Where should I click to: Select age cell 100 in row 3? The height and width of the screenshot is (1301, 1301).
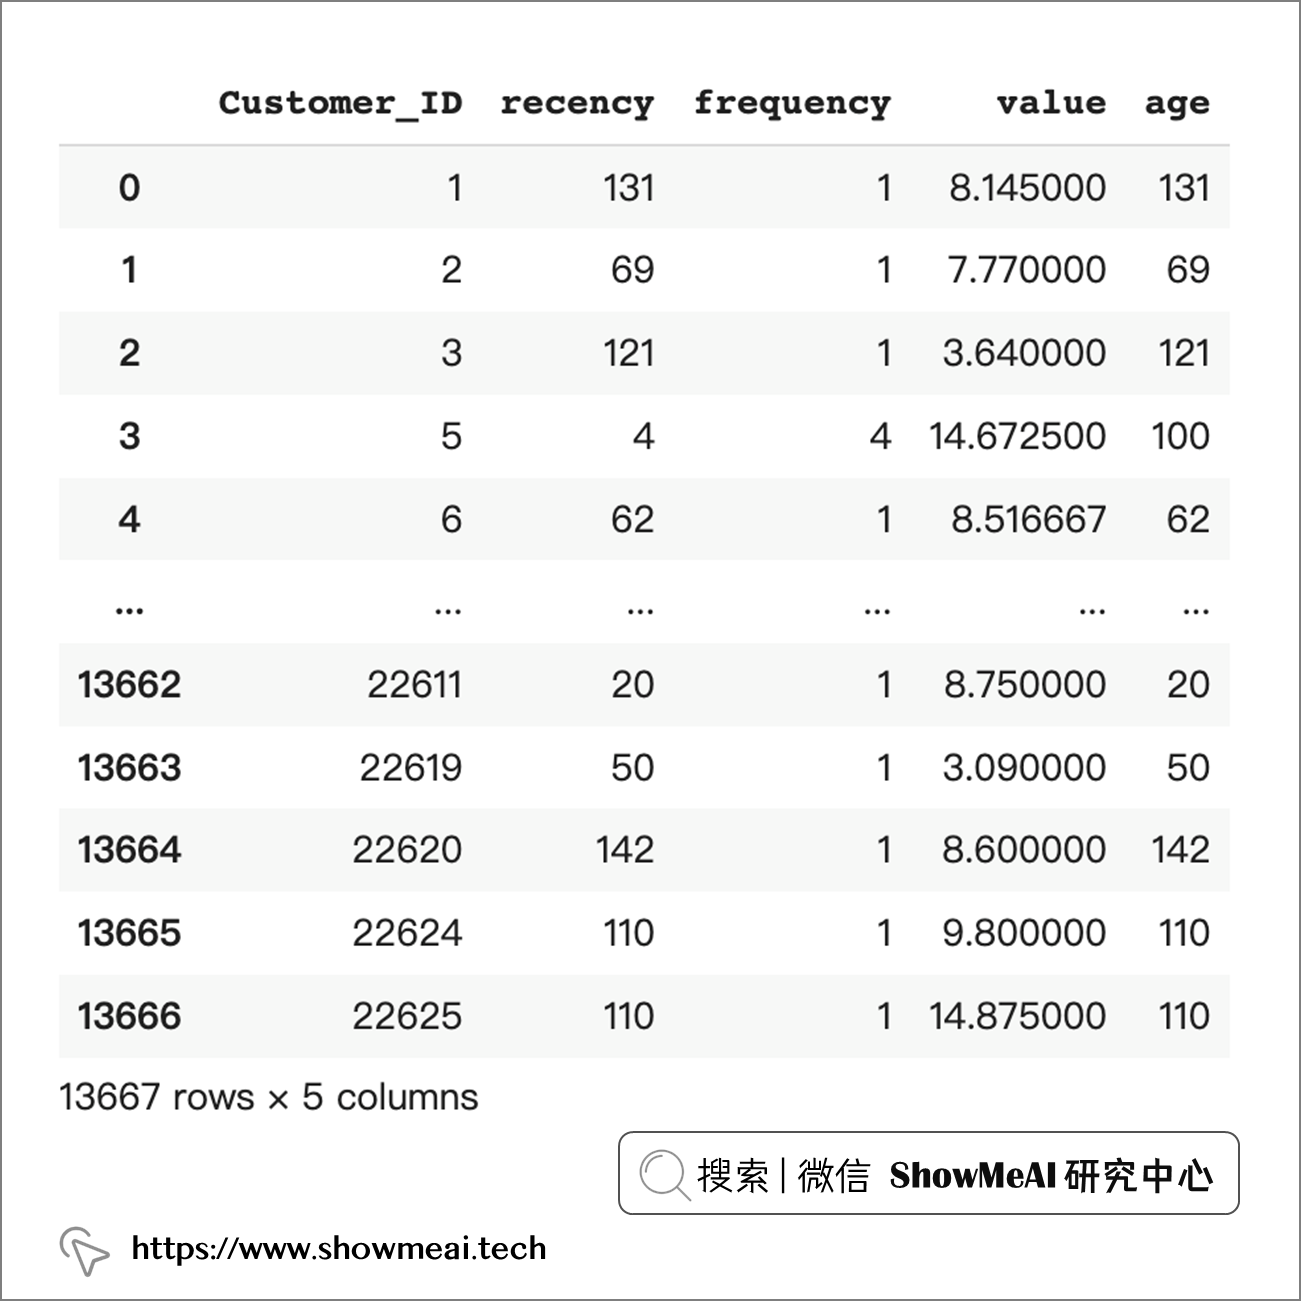click(x=1180, y=436)
